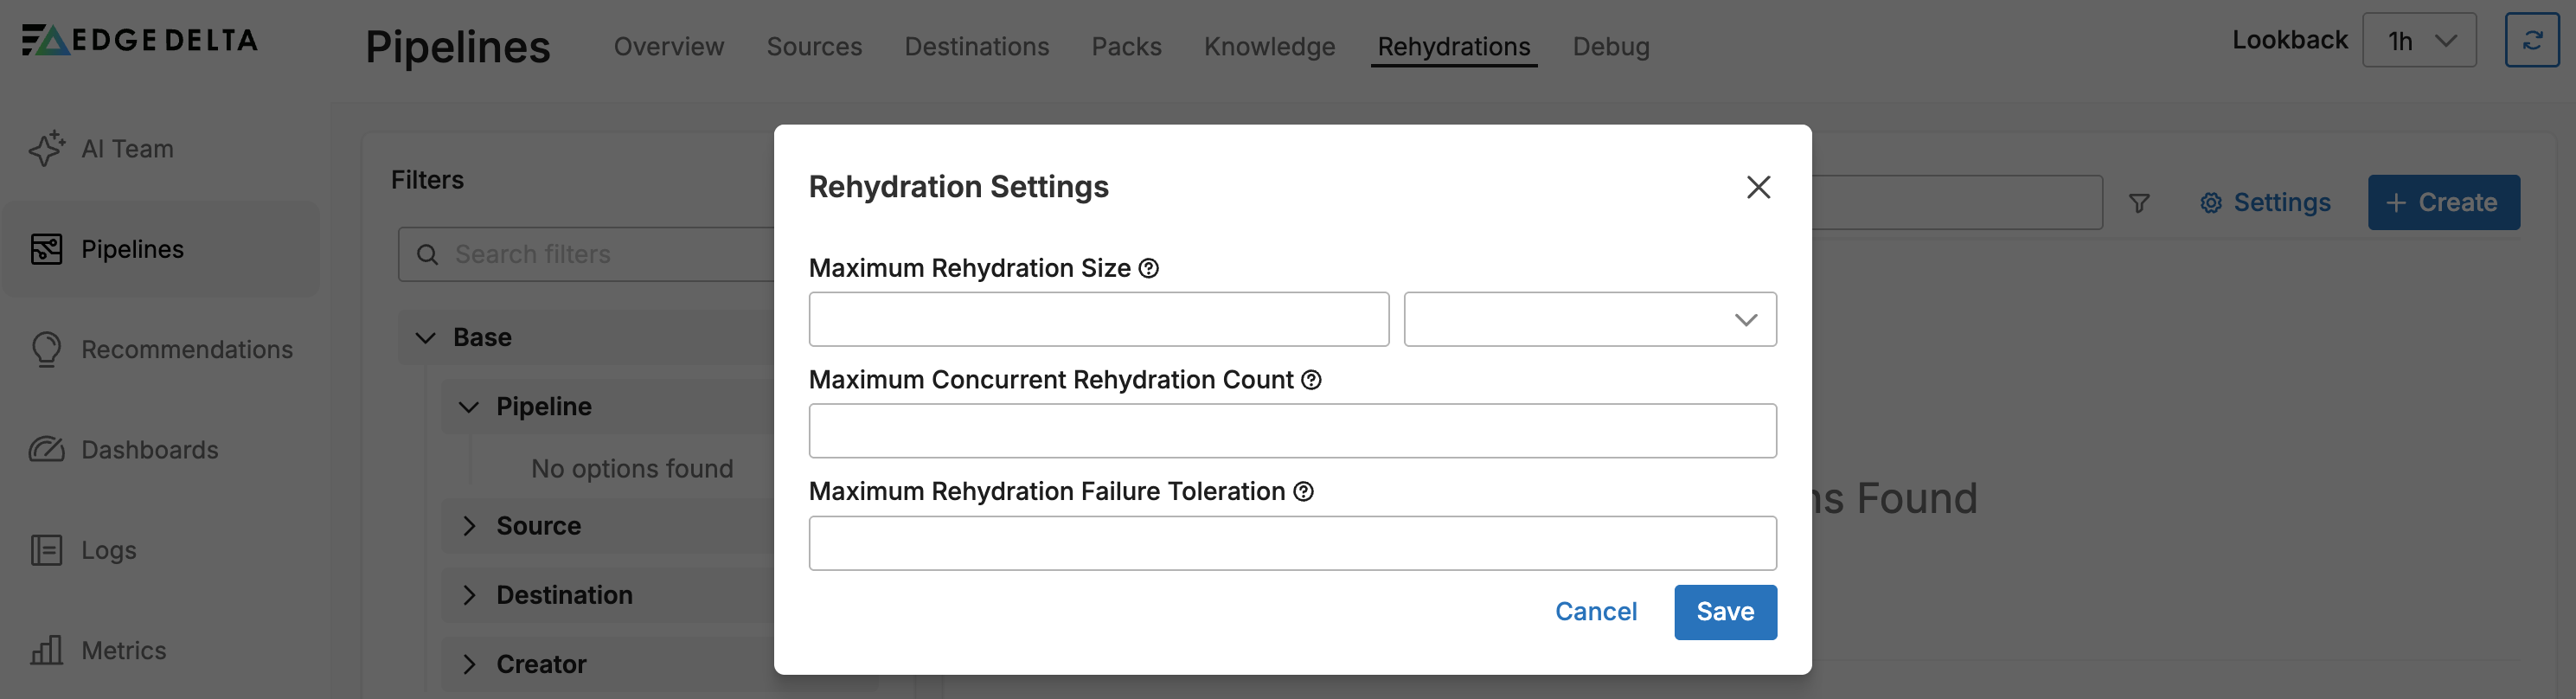This screenshot has height=699, width=2576.
Task: Click help icon beside Maximum Rehydration Failure Toleration
Action: [x=1304, y=491]
